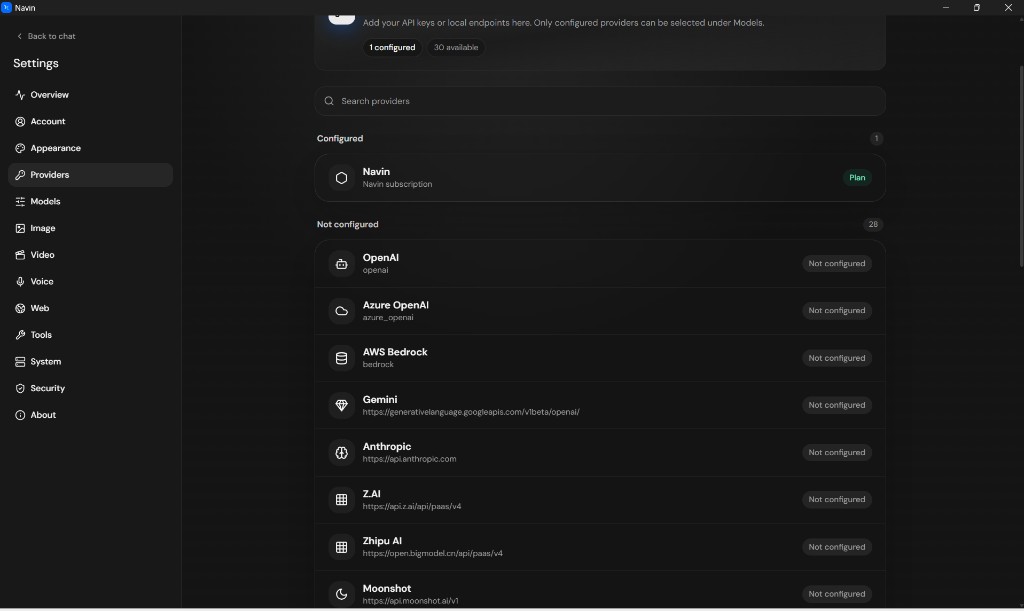Screen dimensions: 1024x611
Task: Click the Navin subscription row text
Action: (397, 184)
